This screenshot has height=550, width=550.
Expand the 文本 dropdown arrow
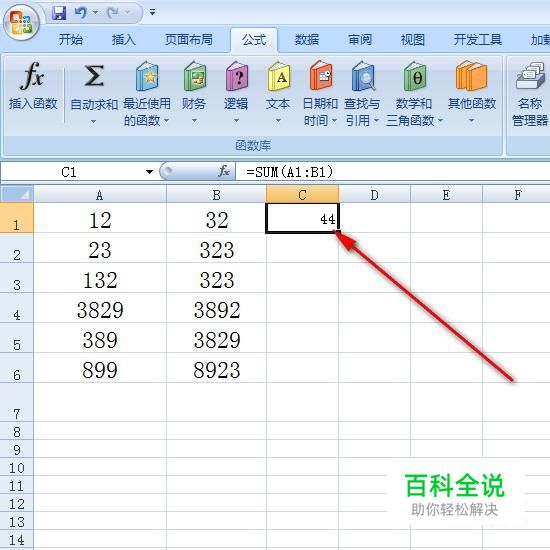point(279,121)
